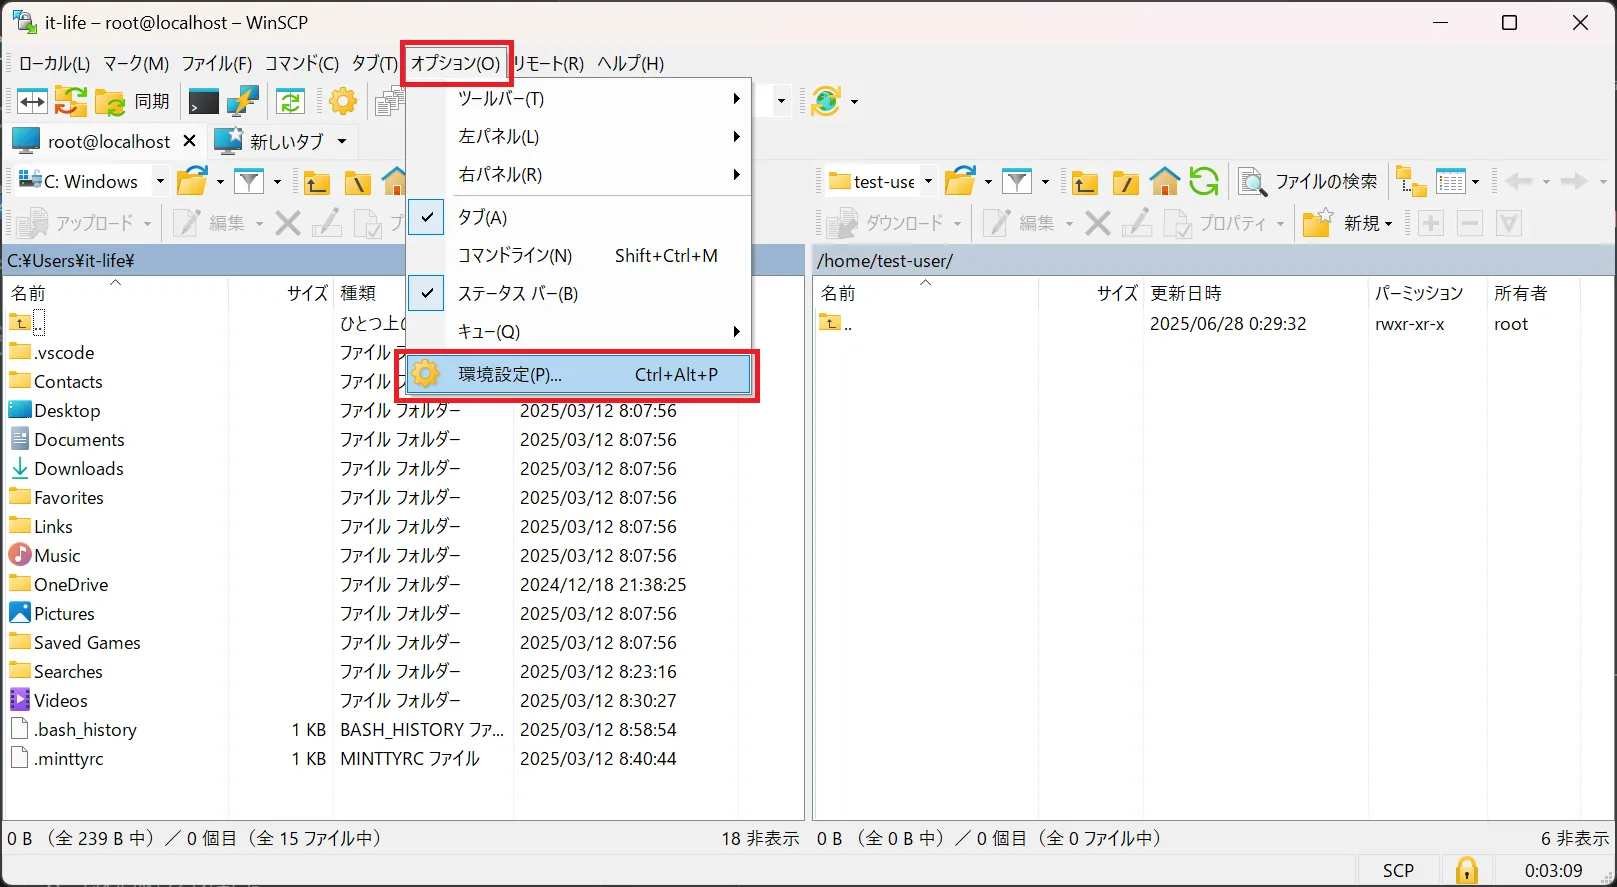Open the ローカル(L) menu
The image size is (1617, 887).
(54, 63)
